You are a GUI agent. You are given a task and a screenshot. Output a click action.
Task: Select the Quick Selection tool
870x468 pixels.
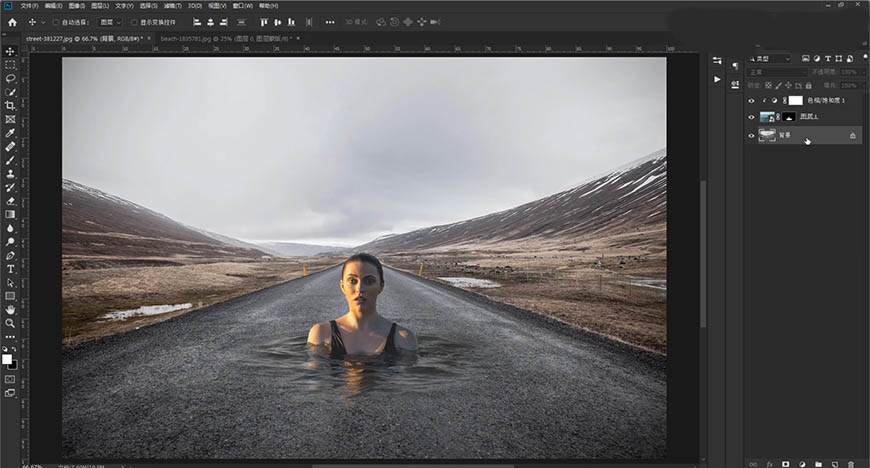pyautogui.click(x=10, y=92)
